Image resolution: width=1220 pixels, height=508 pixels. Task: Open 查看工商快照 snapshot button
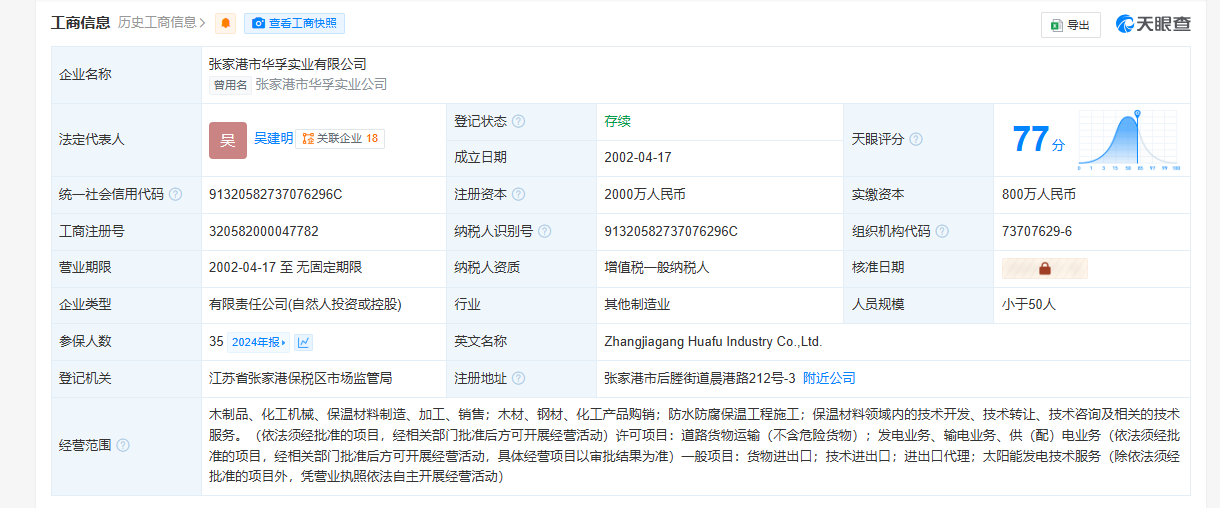(x=294, y=23)
